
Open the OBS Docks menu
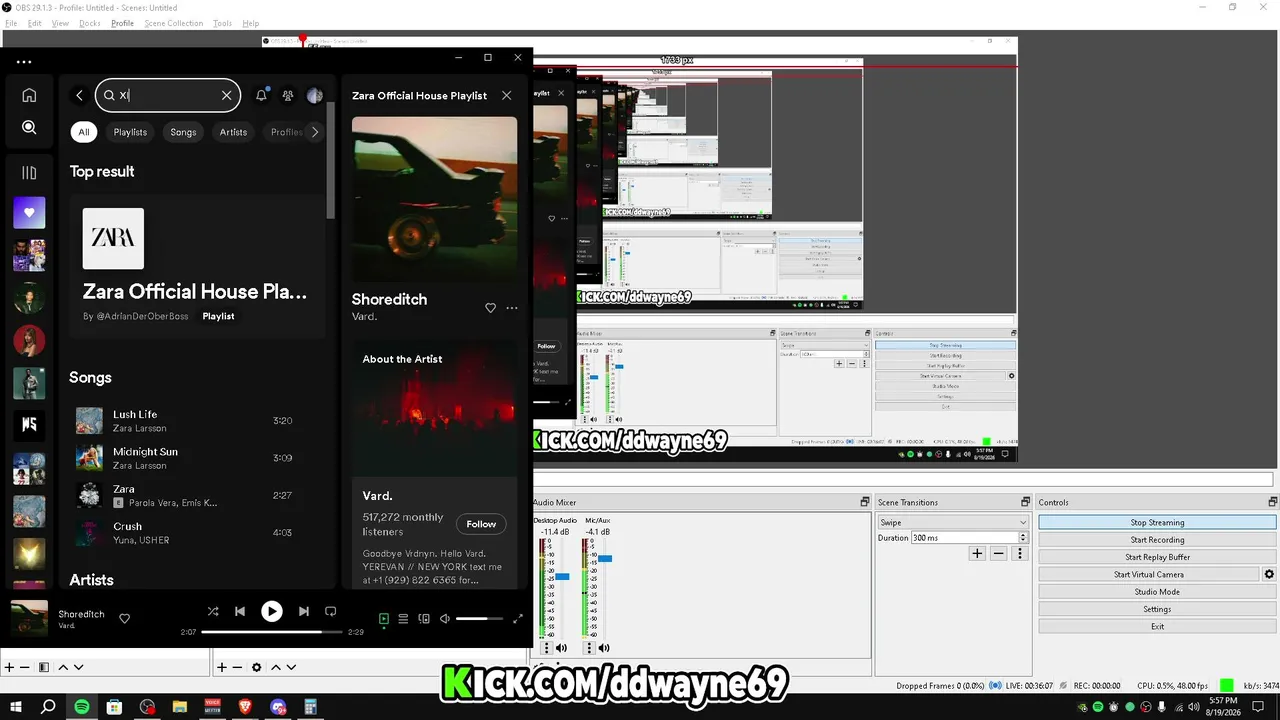pyautogui.click(x=90, y=23)
